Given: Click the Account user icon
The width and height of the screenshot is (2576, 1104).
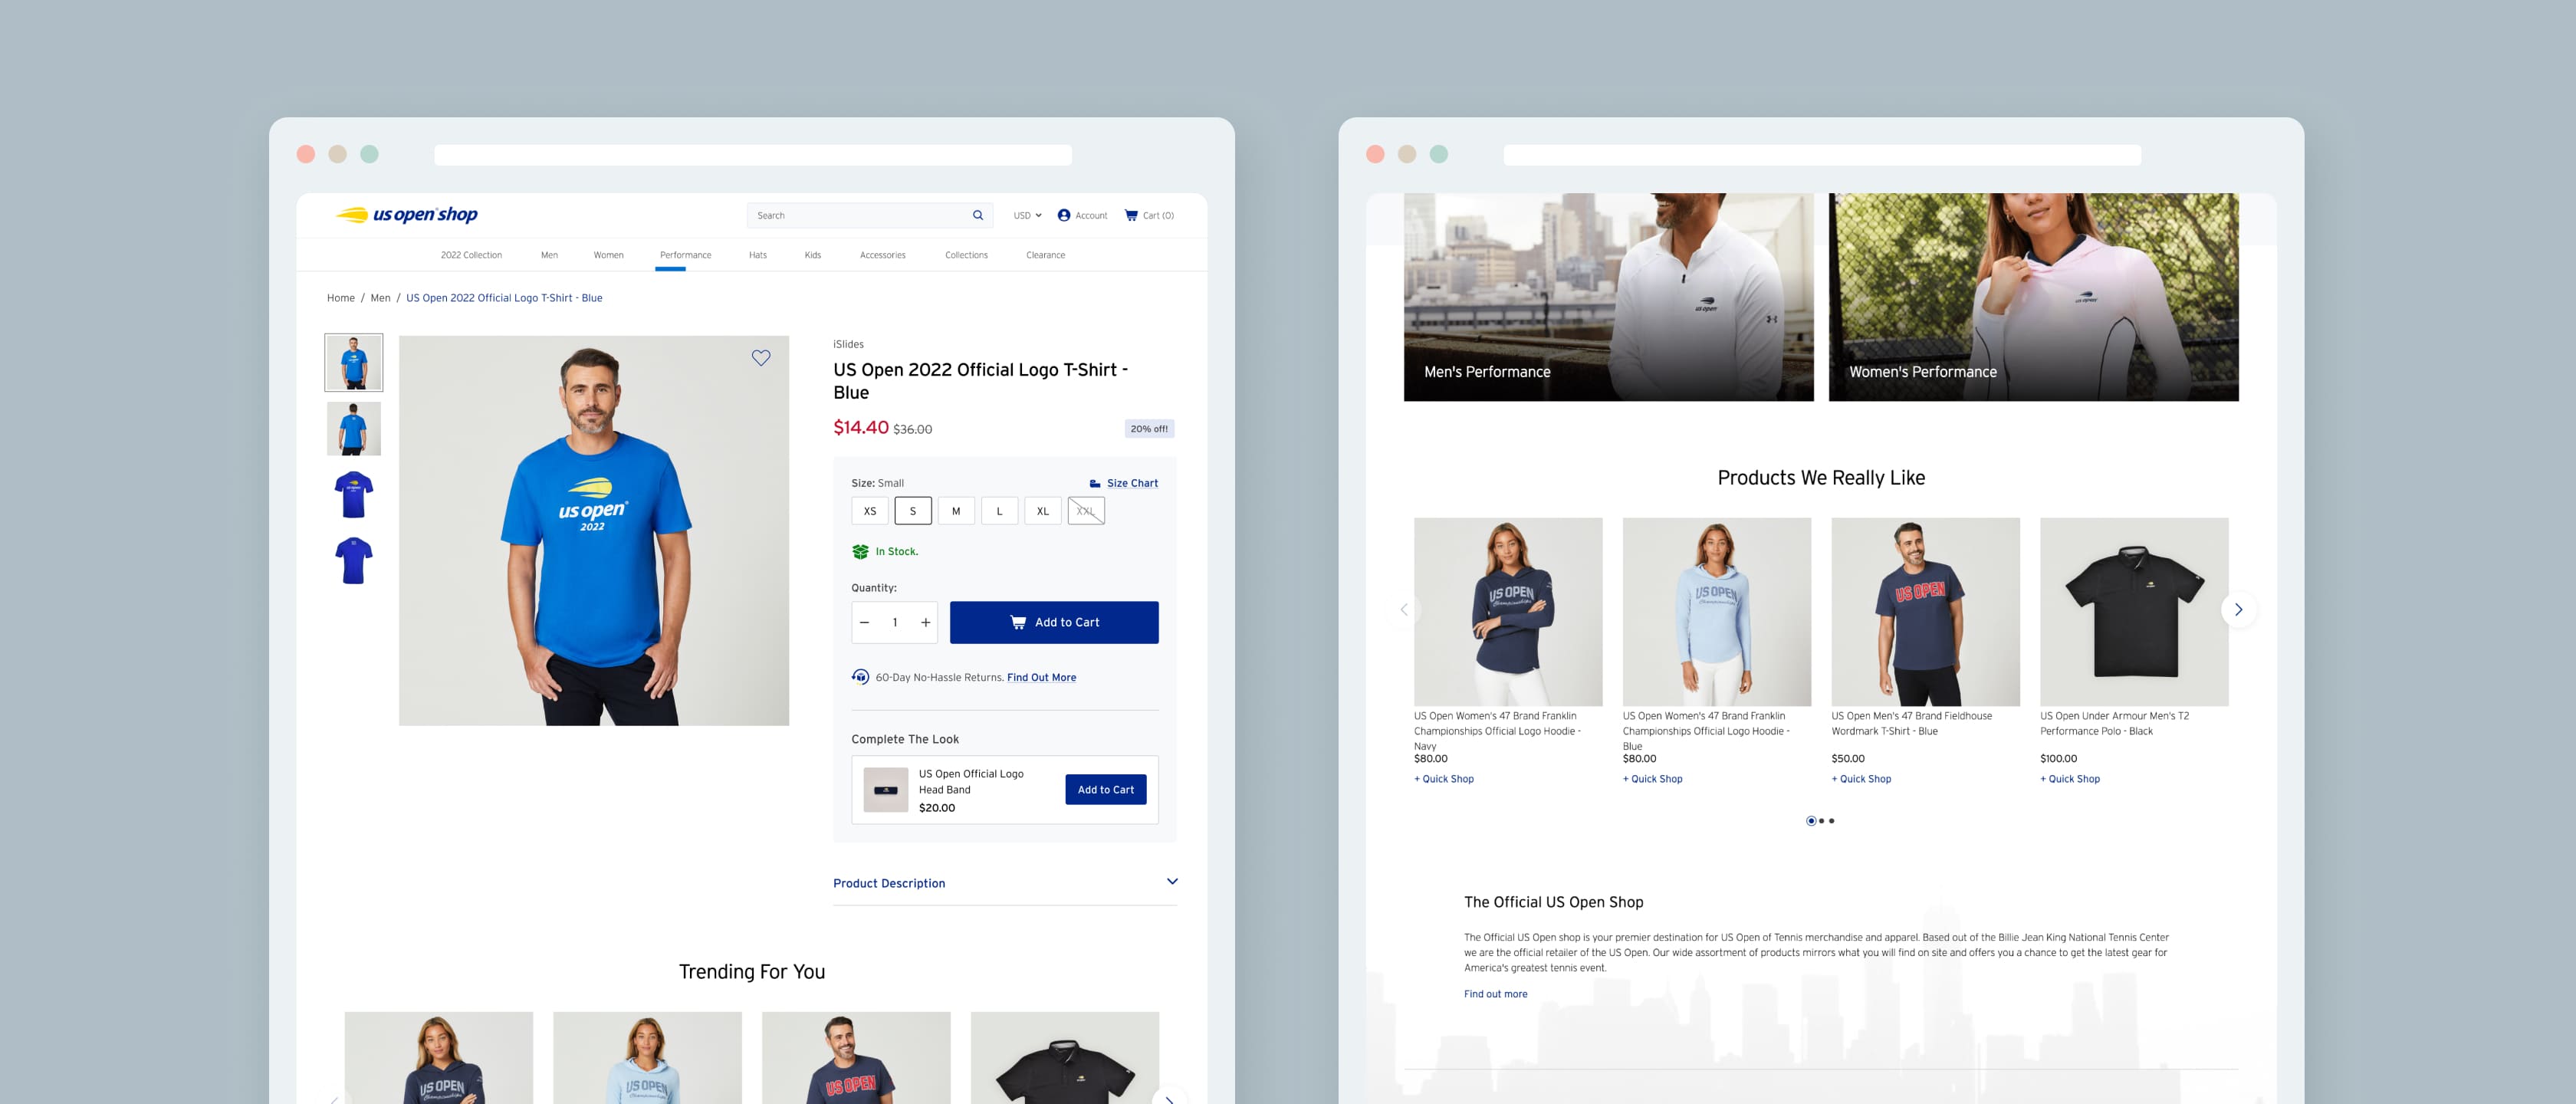Looking at the screenshot, I should (x=1064, y=215).
